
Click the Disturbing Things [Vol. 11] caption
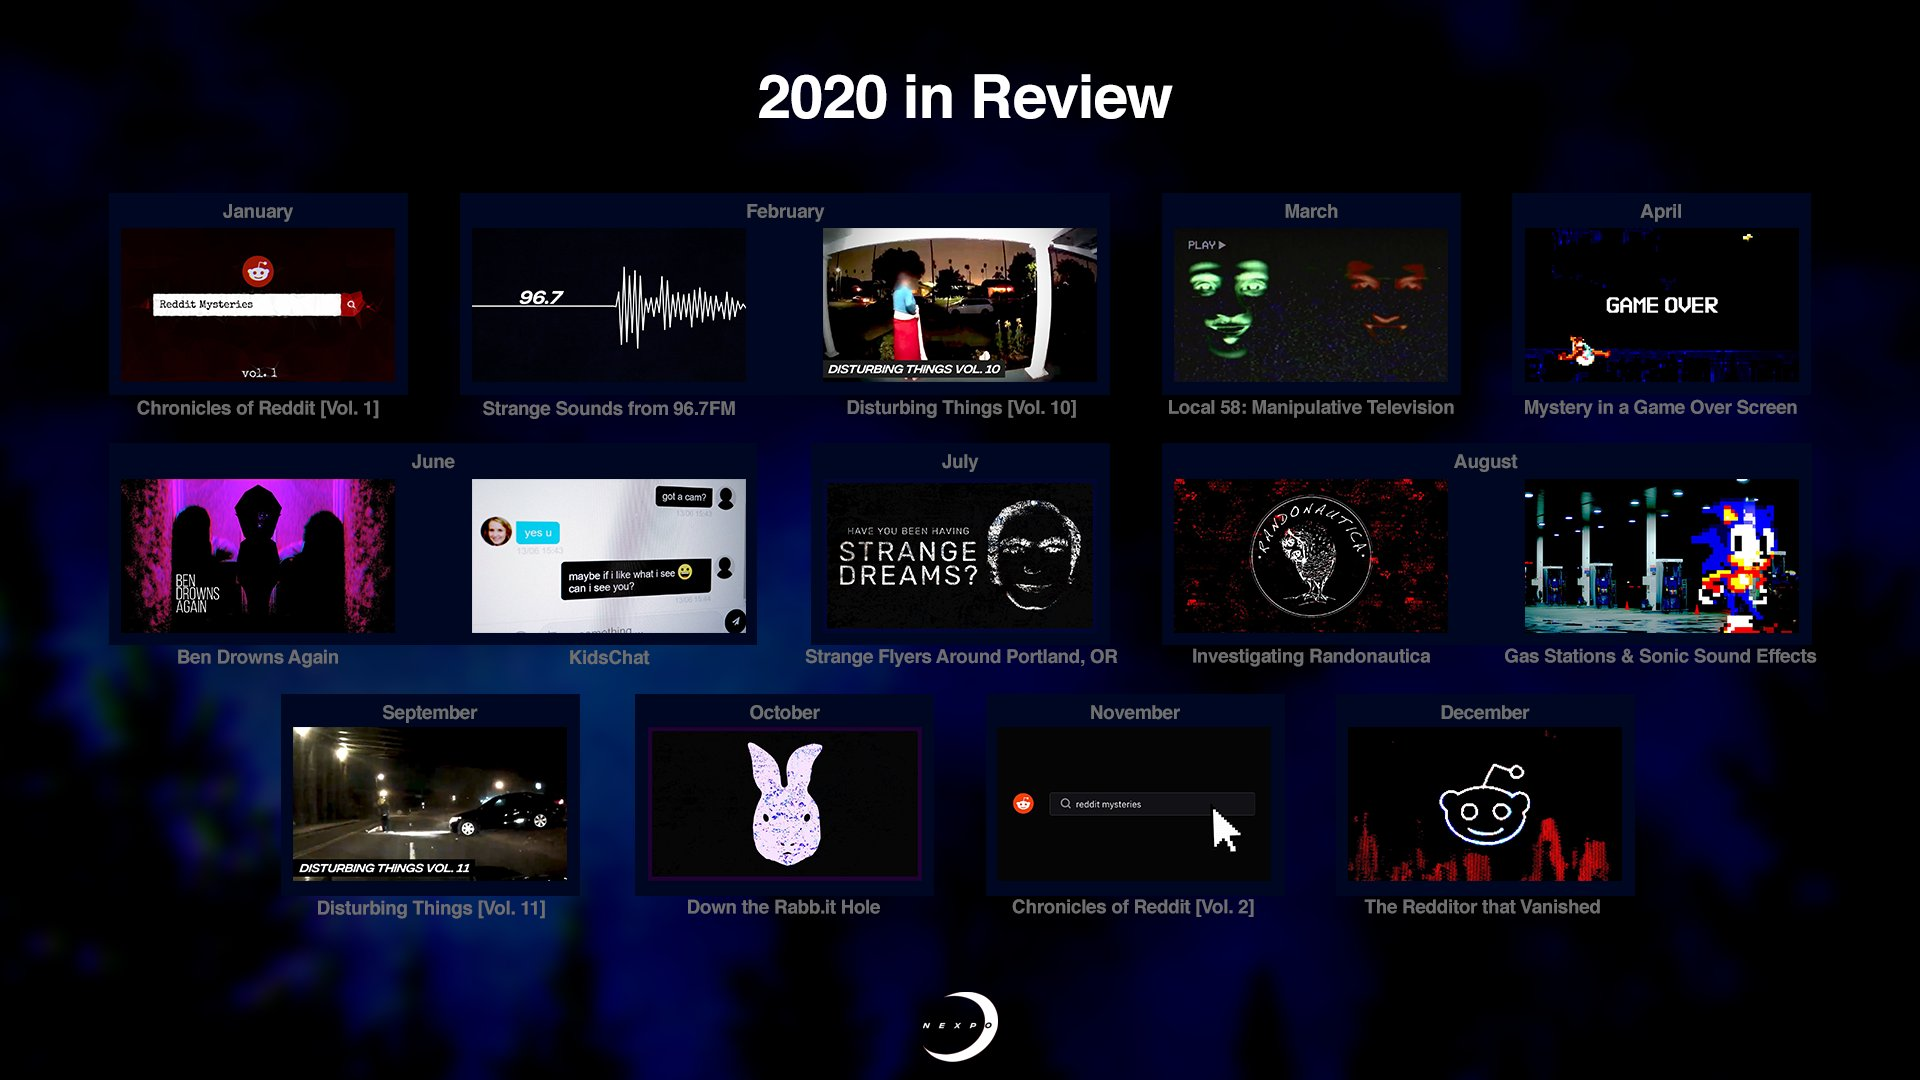tap(431, 908)
